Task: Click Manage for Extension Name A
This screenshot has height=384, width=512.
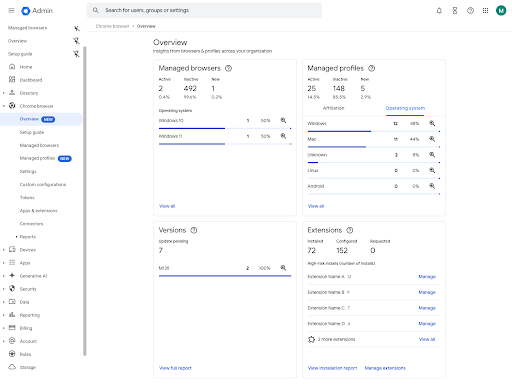Action: pos(427,277)
